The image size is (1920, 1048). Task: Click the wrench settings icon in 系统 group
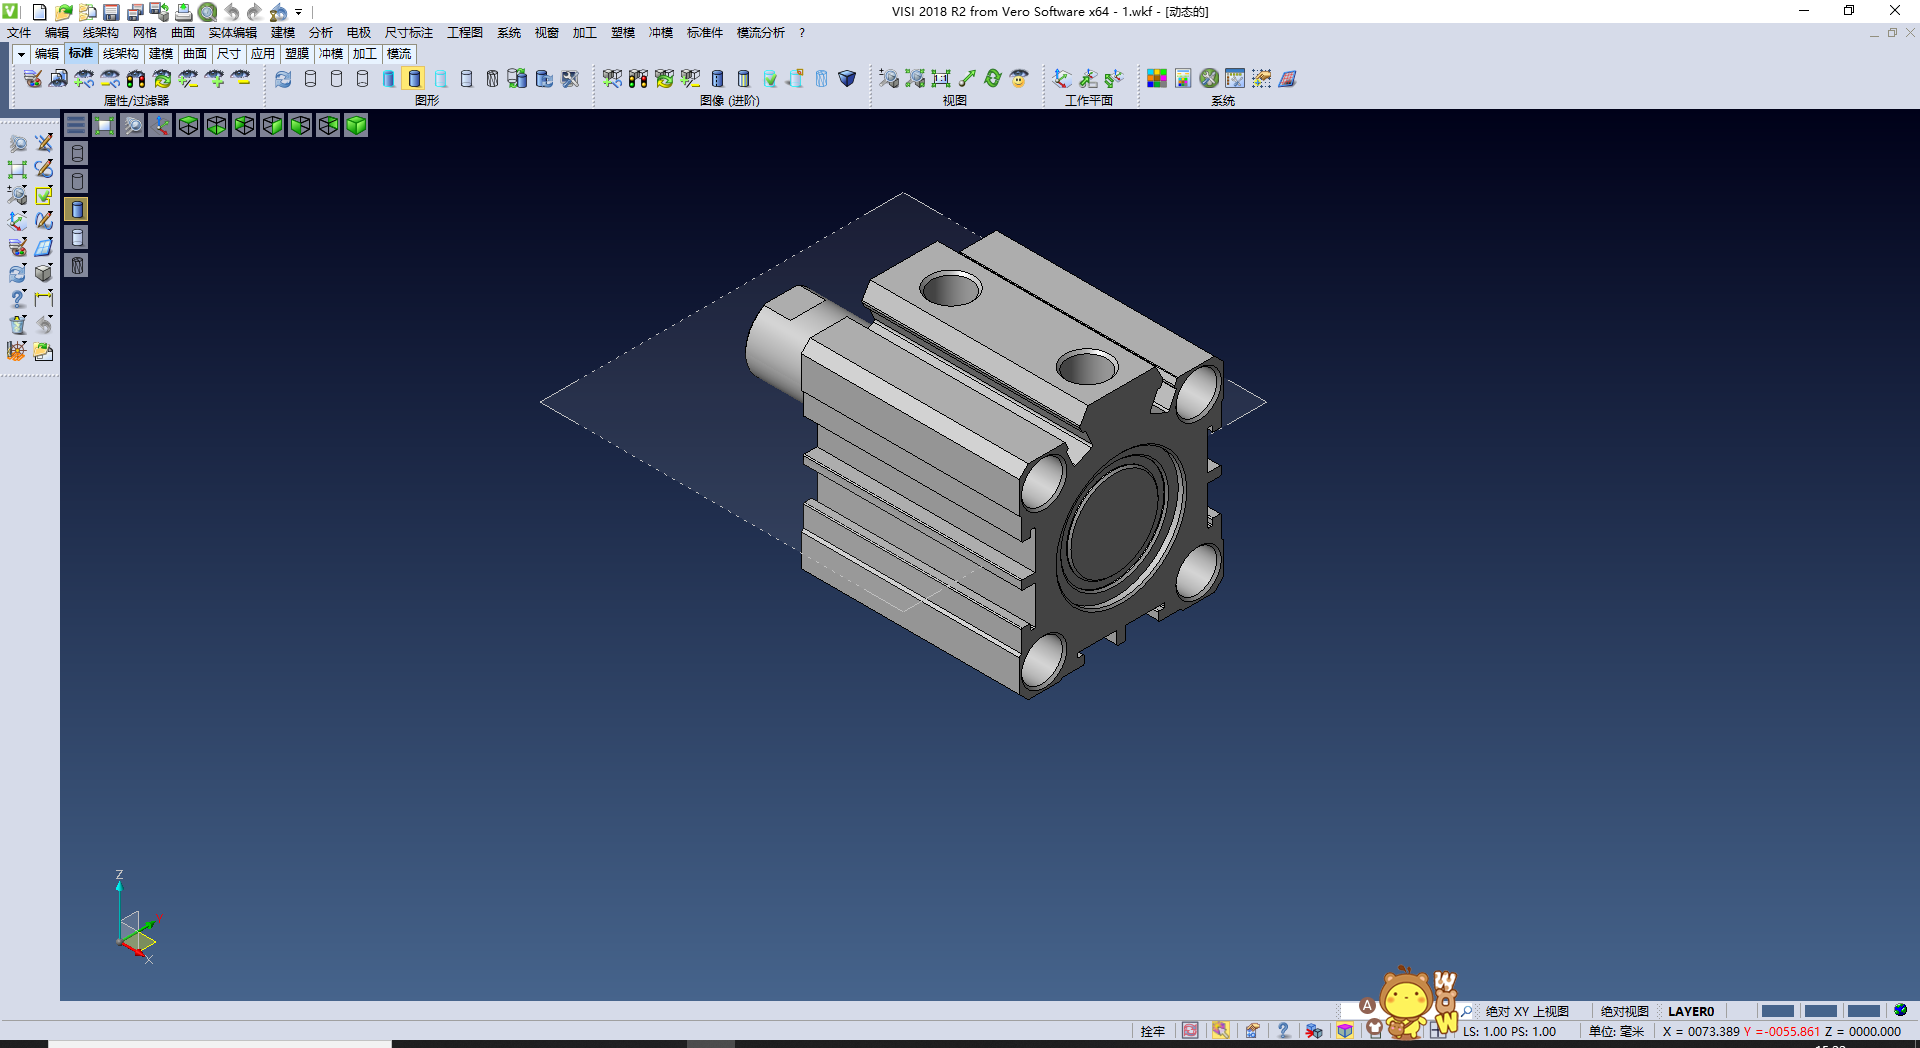click(x=1209, y=79)
